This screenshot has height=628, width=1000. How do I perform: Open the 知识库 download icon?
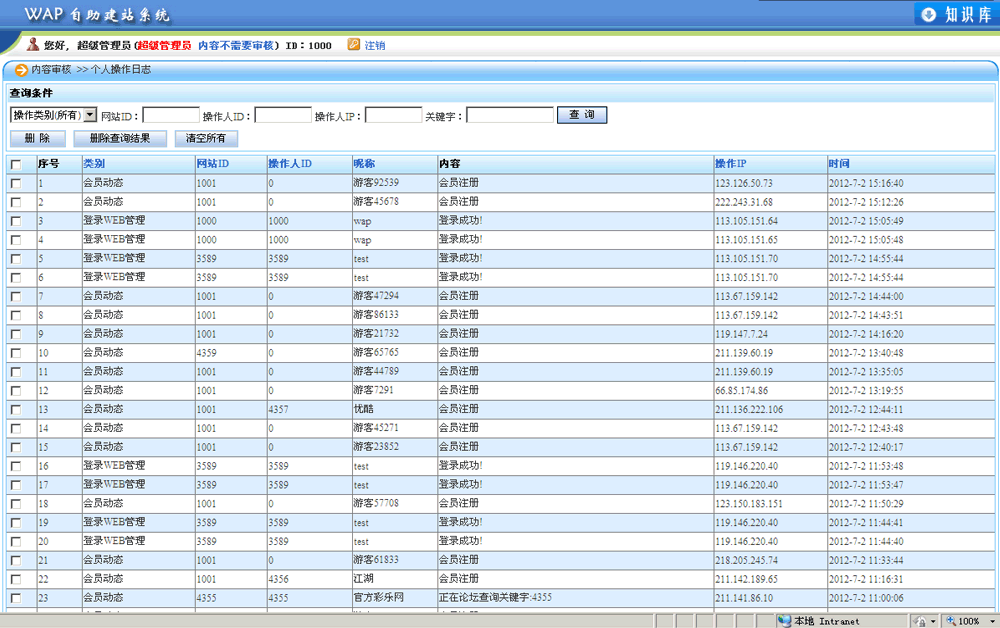tap(929, 14)
